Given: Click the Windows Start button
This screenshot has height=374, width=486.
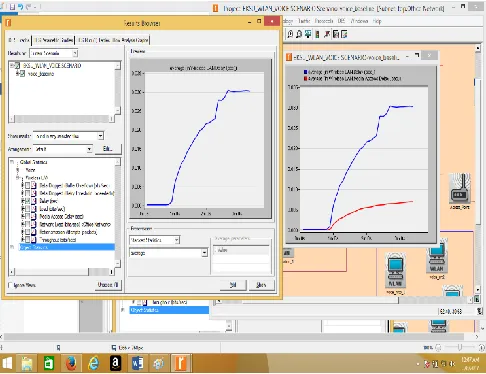Looking at the screenshot, I should 7,363.
